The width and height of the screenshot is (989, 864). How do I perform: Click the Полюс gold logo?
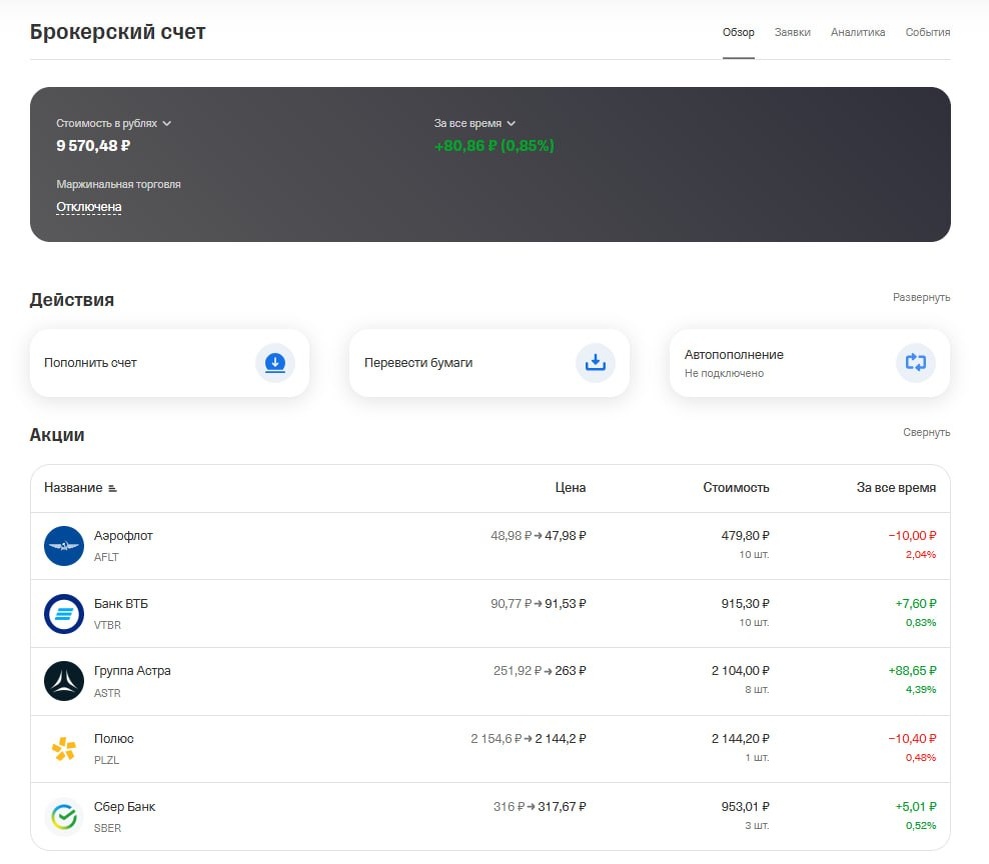click(64, 749)
